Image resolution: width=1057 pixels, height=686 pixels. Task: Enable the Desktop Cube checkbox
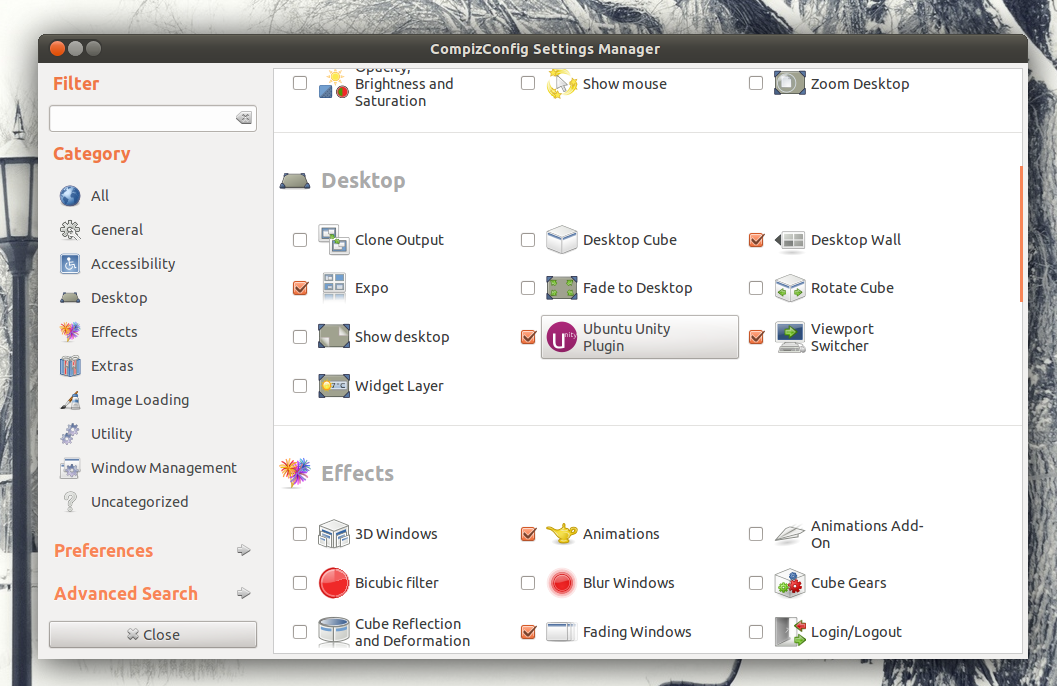pyautogui.click(x=528, y=240)
